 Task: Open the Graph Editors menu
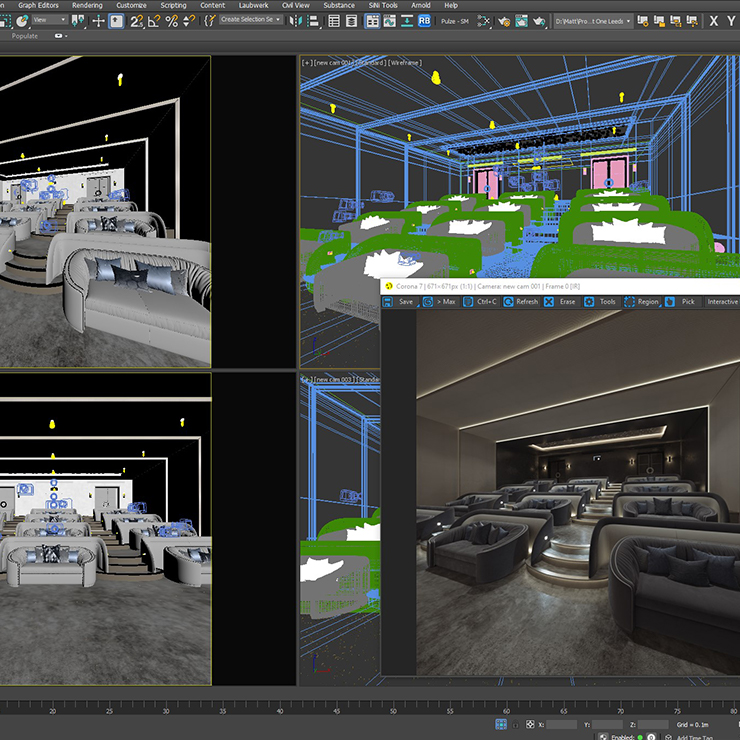click(x=38, y=5)
